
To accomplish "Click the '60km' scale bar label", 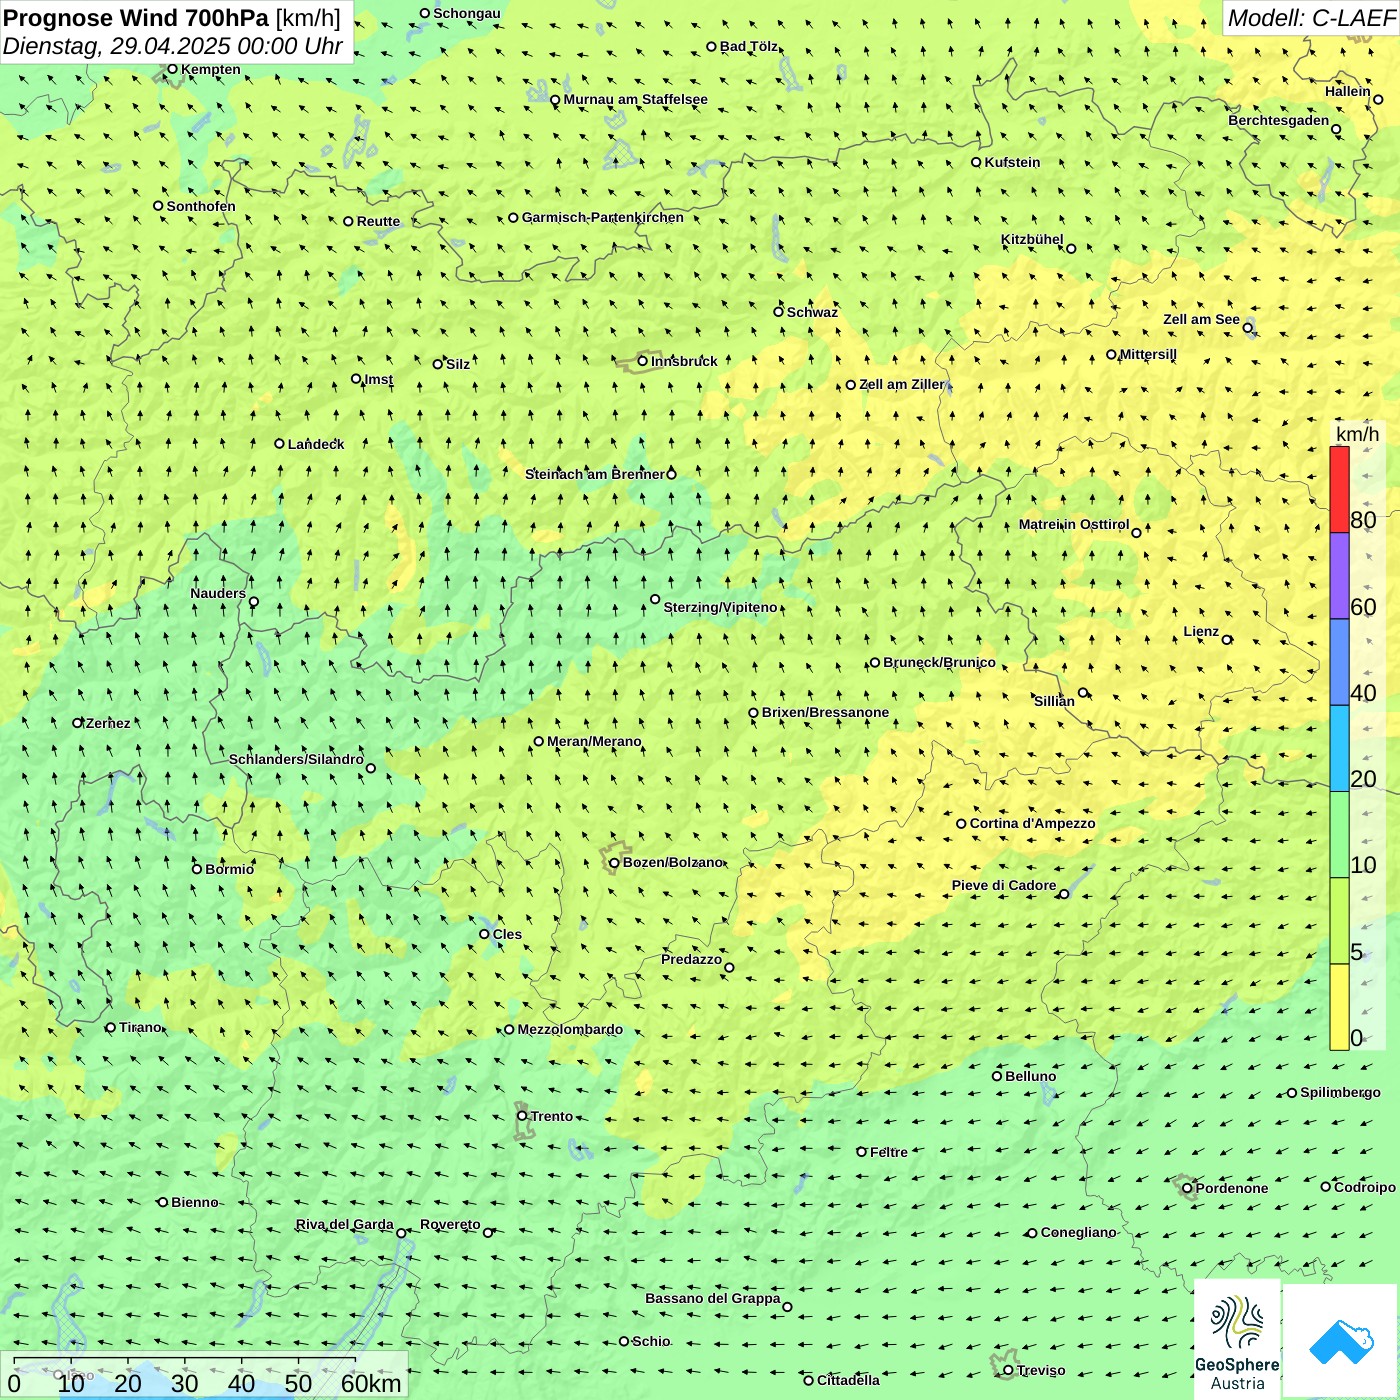I will coord(371,1383).
